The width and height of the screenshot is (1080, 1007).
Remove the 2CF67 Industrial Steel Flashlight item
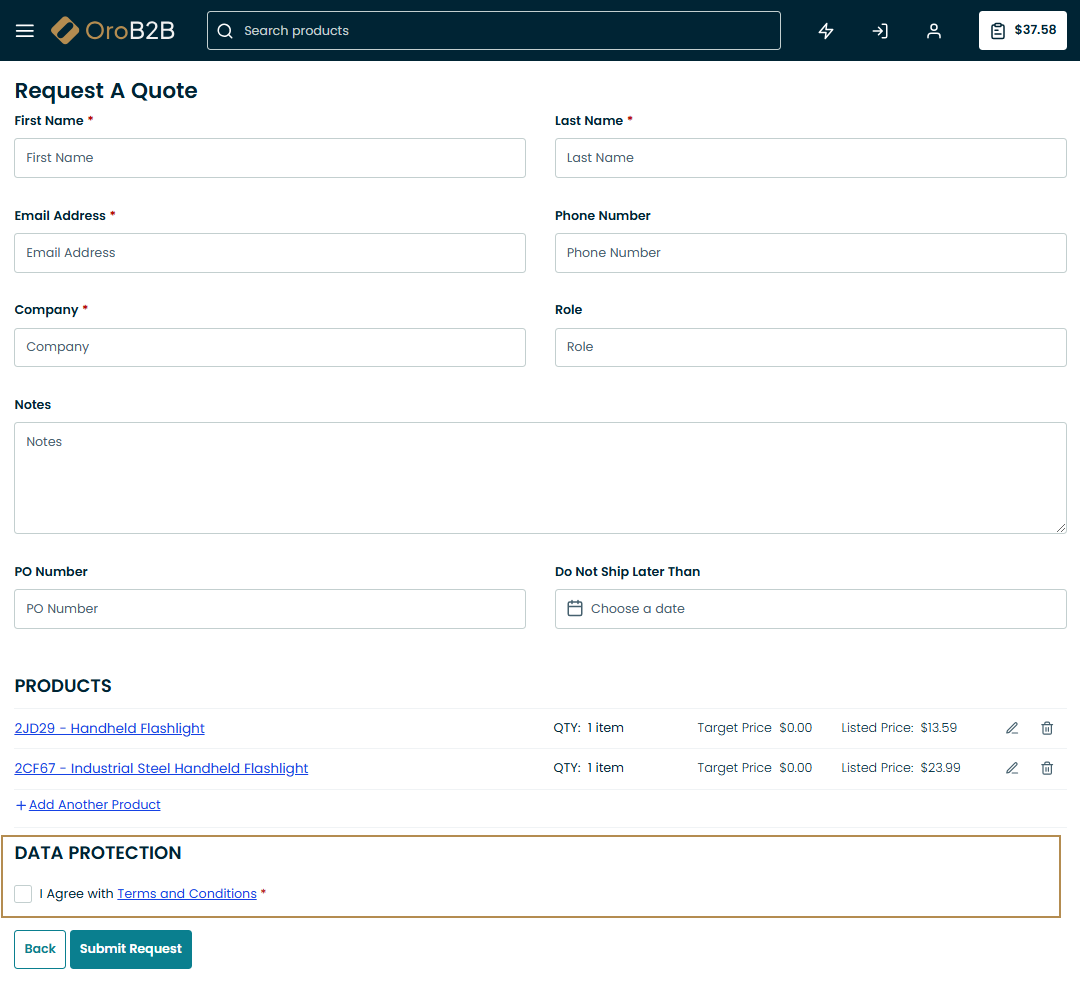[x=1047, y=768]
